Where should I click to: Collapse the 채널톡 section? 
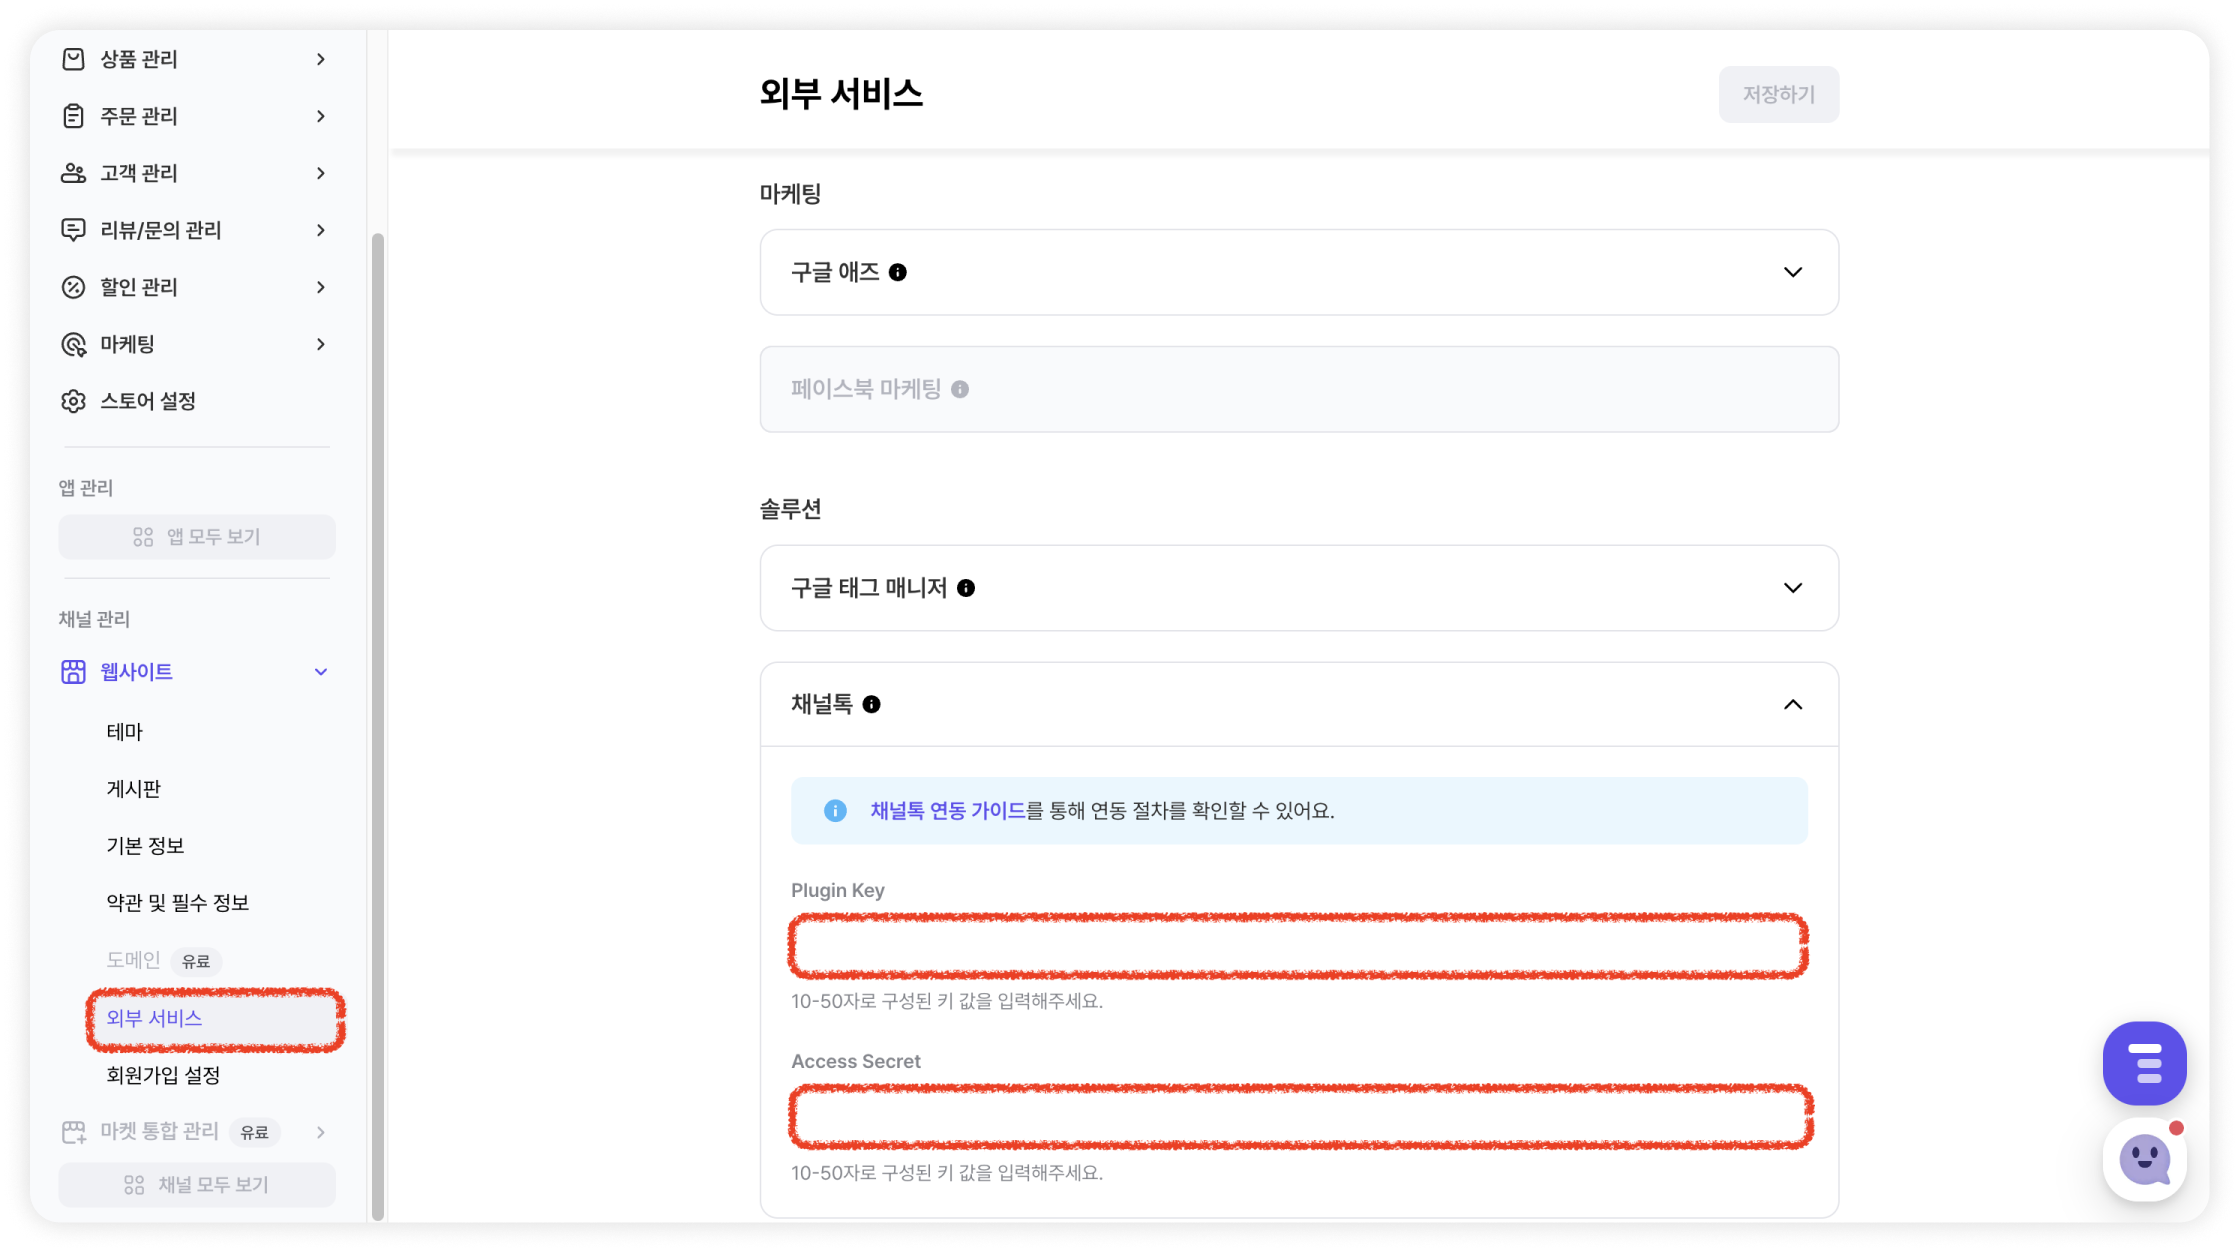point(1792,704)
